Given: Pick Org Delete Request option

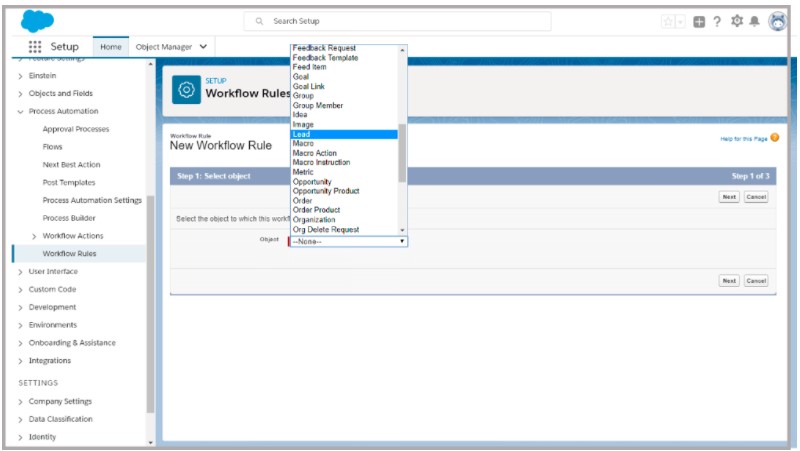Looking at the screenshot, I should (x=326, y=230).
